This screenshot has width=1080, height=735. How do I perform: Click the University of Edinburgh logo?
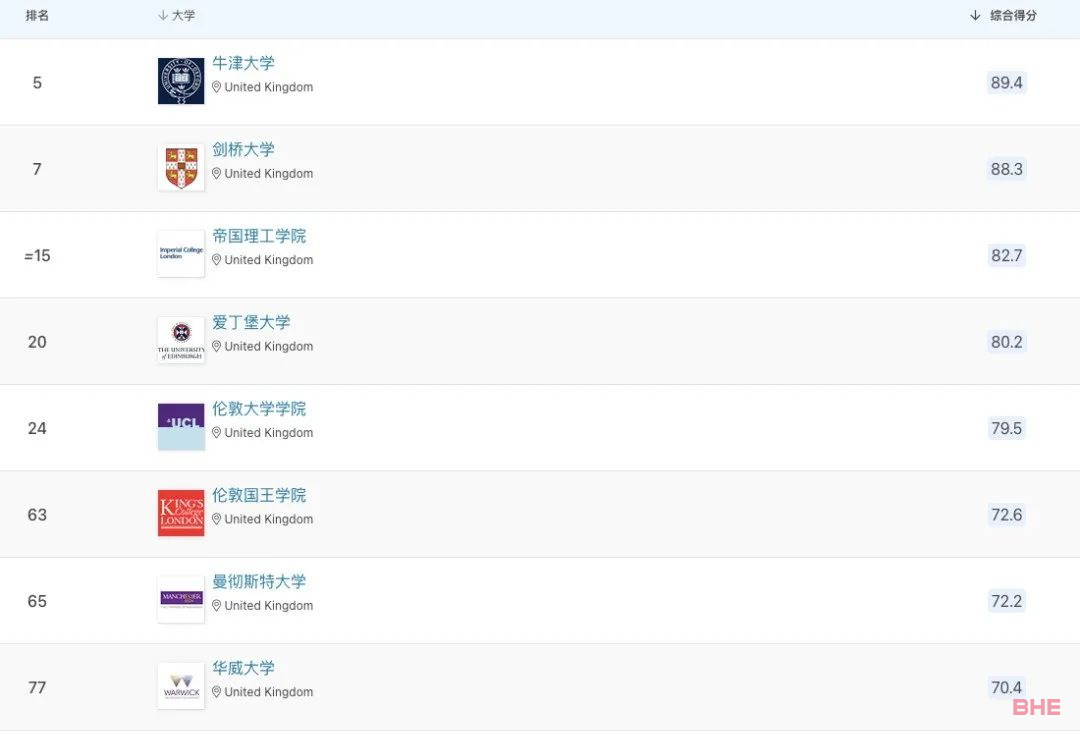[181, 341]
